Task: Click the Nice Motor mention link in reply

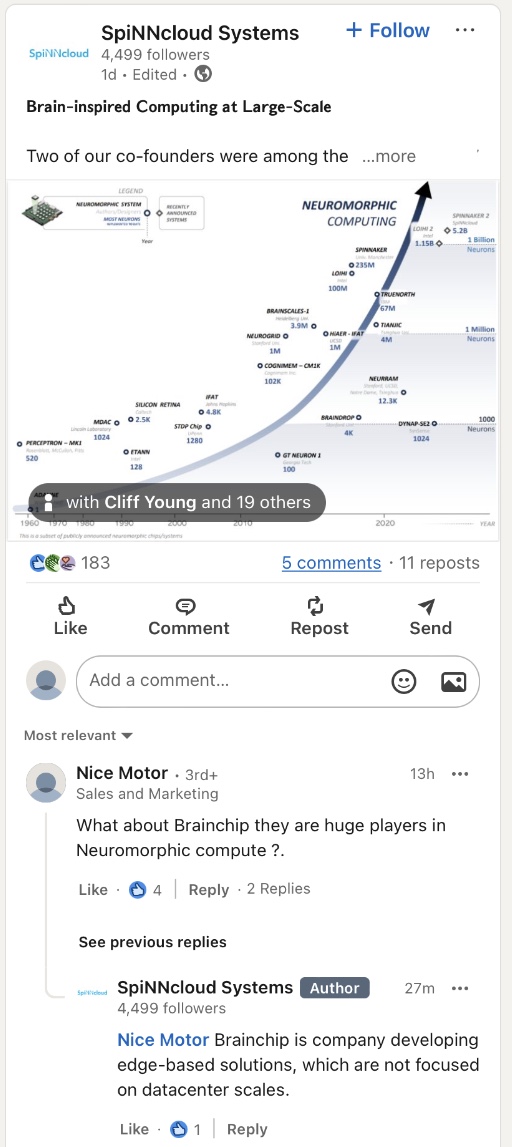Action: [x=163, y=1039]
